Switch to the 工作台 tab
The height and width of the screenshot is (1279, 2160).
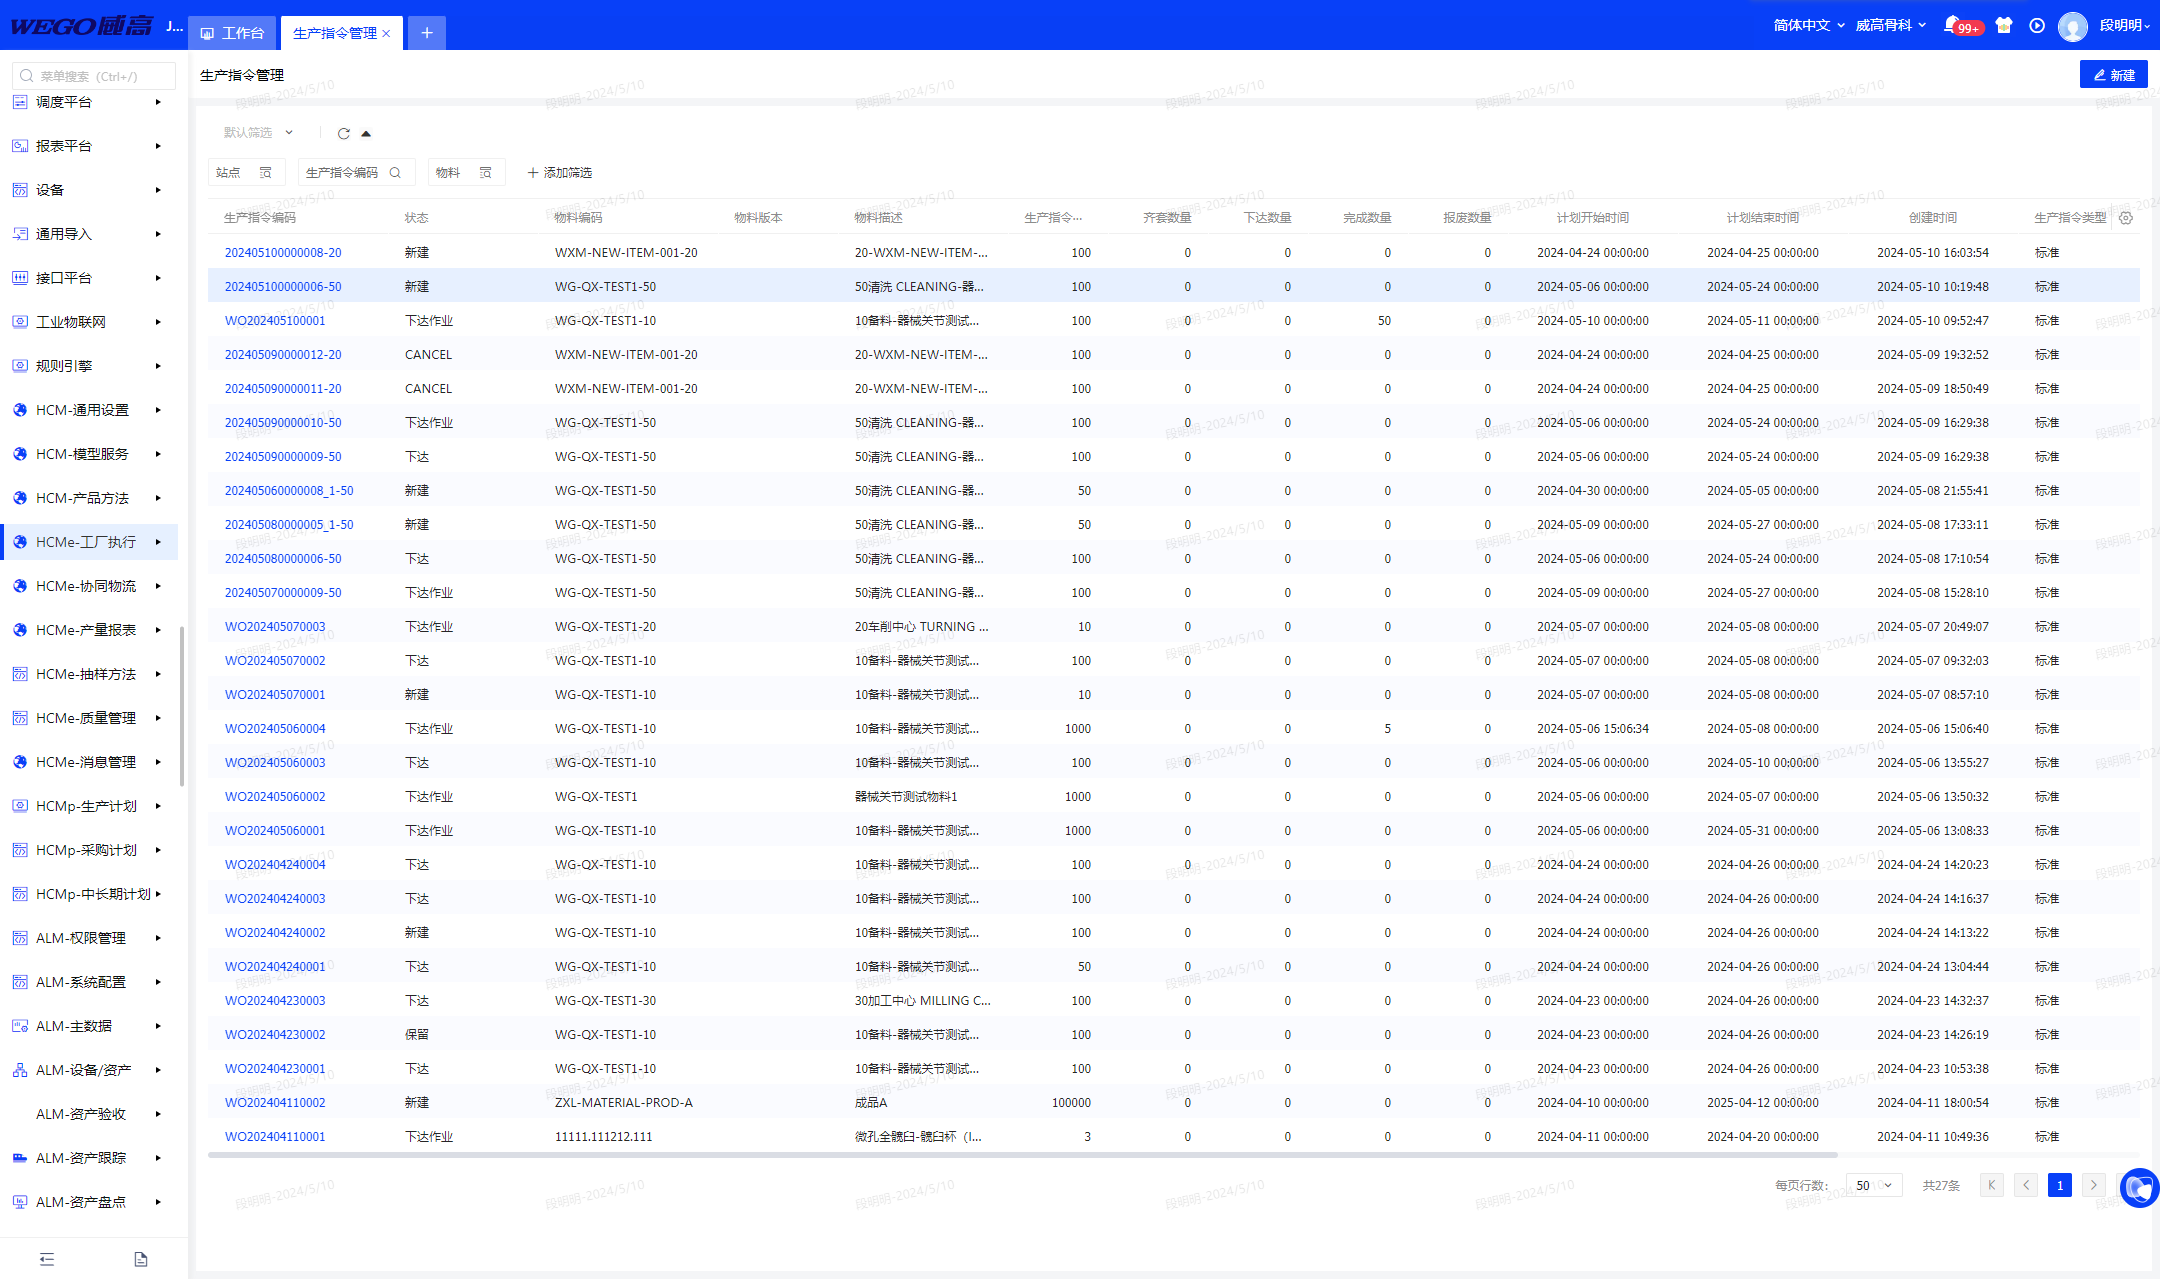[x=233, y=33]
